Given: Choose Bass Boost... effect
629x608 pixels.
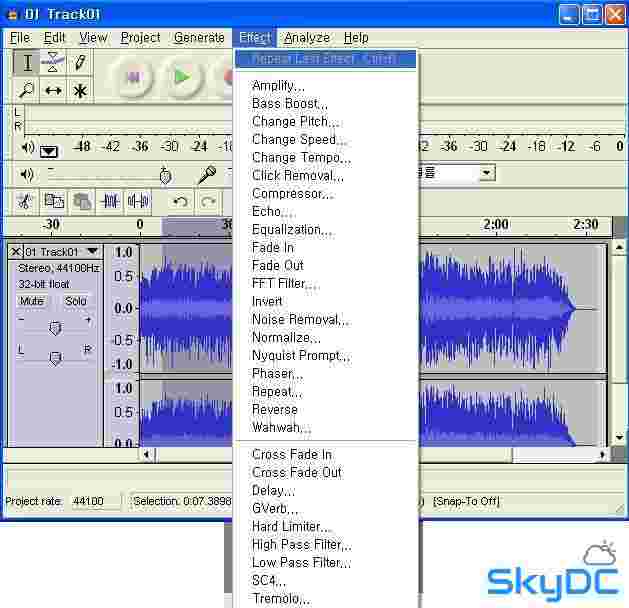Looking at the screenshot, I should [x=325, y=103].
